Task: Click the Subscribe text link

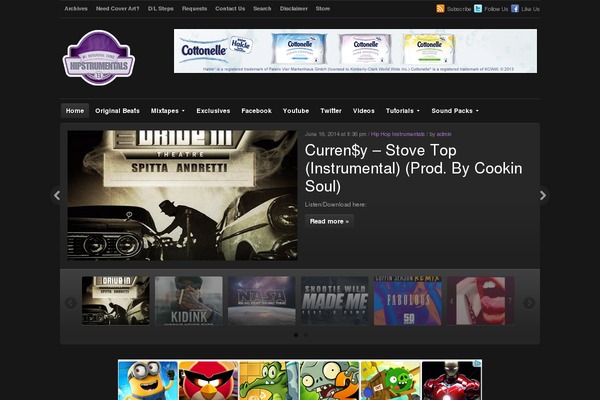Action: [x=459, y=9]
